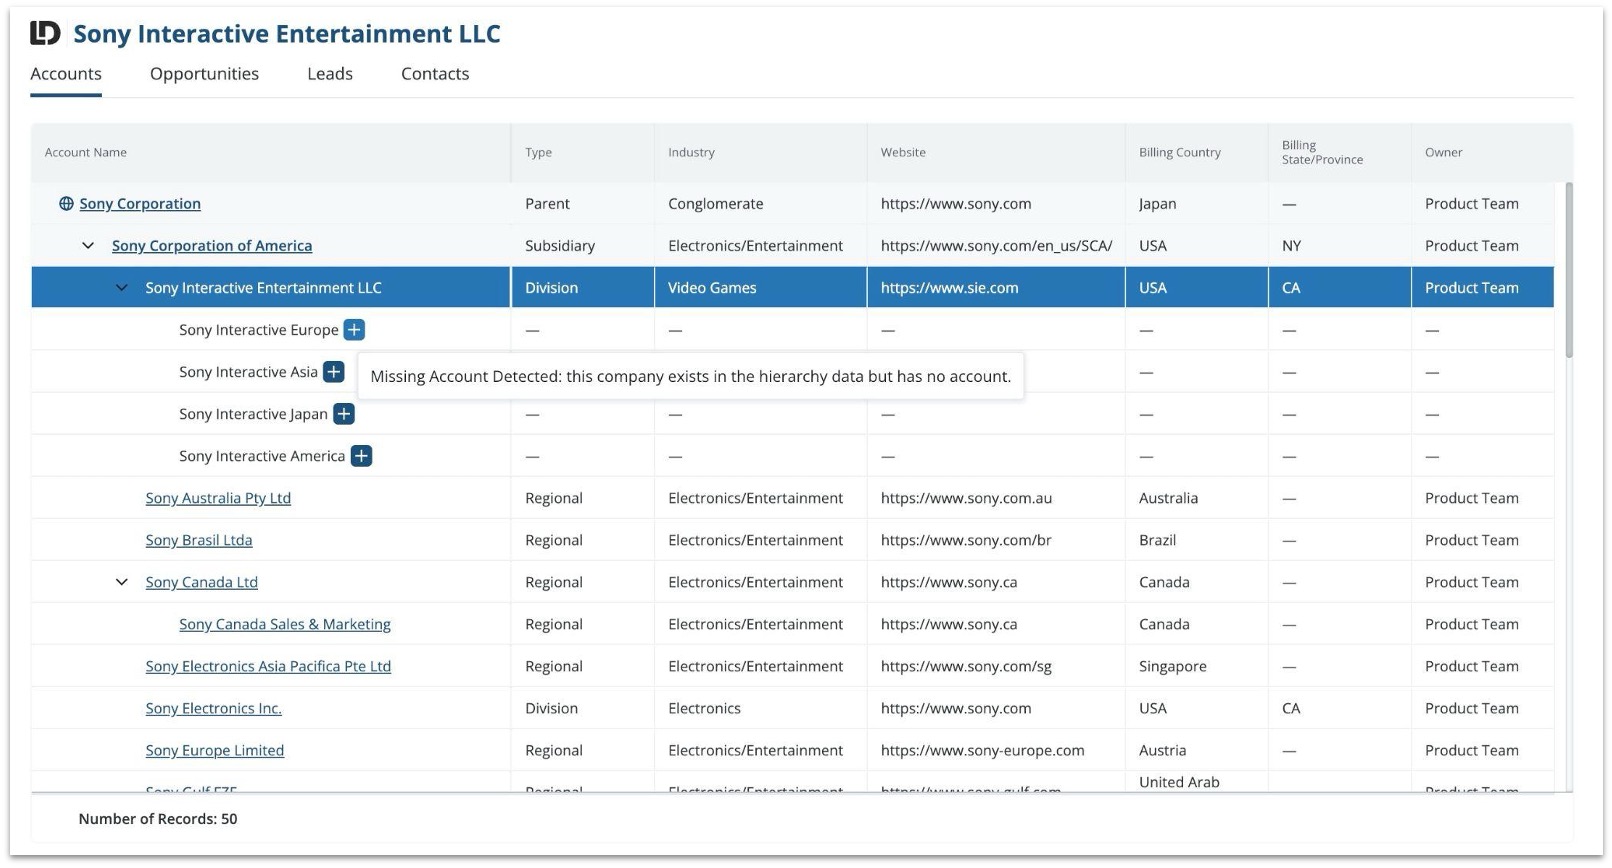1612x868 pixels.
Task: Click Sony Canada Sales & Marketing link
Action: point(285,624)
